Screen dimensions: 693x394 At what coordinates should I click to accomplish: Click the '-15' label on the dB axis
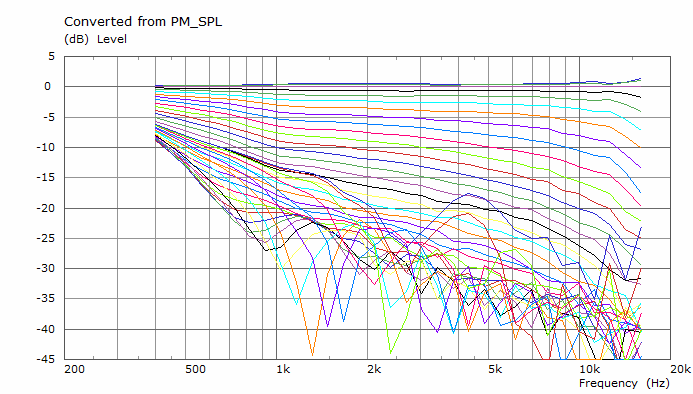tap(46, 178)
